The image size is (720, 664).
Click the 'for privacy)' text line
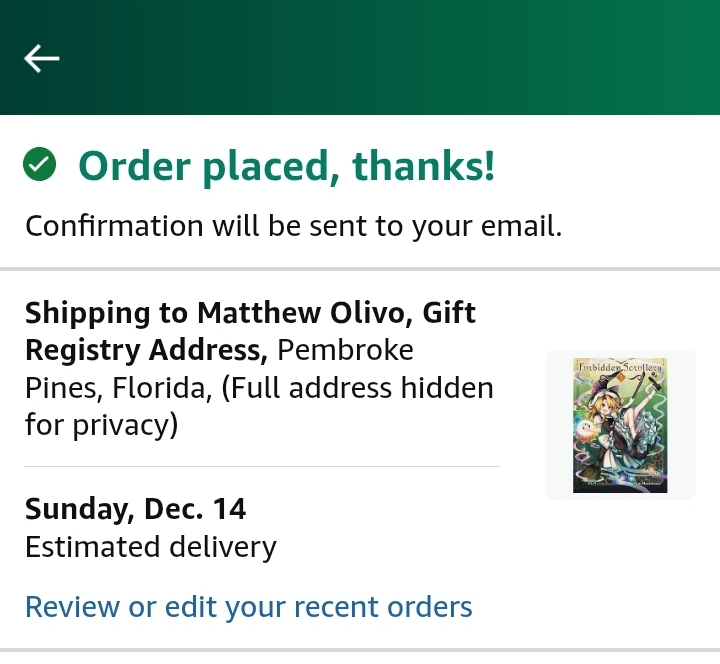(x=101, y=425)
